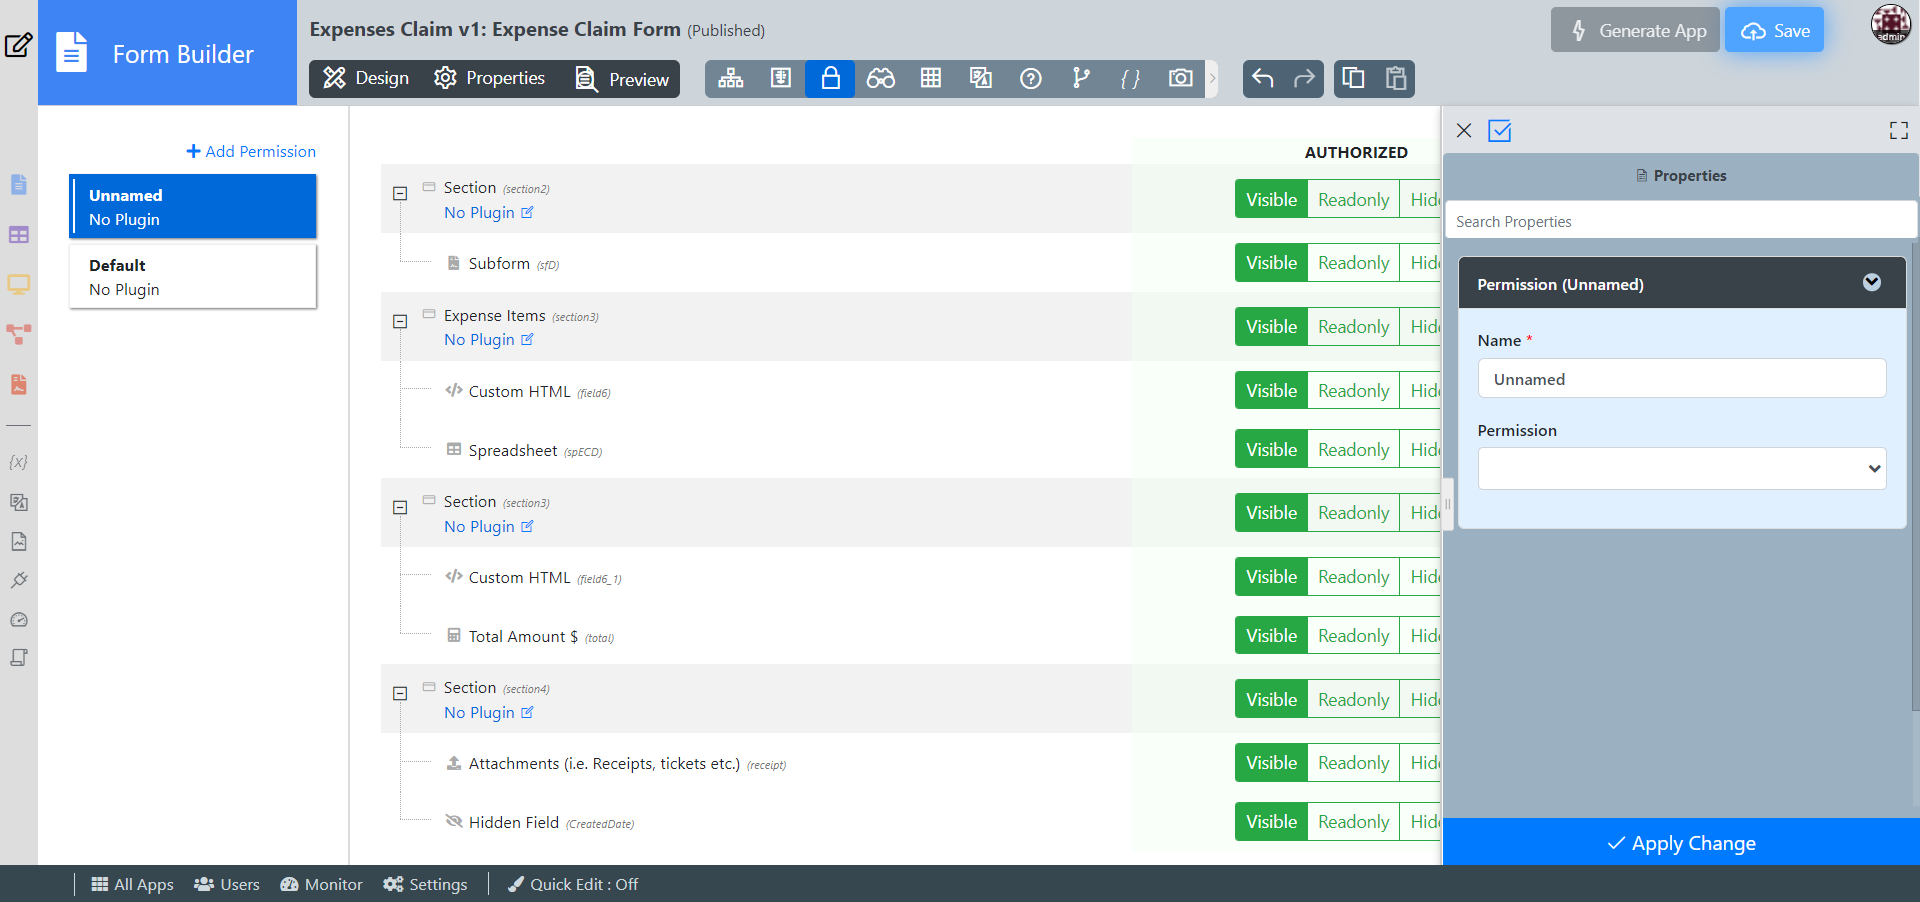Screen dimensions: 1920x902
Task: Click the admin user avatar
Action: coord(1891,25)
